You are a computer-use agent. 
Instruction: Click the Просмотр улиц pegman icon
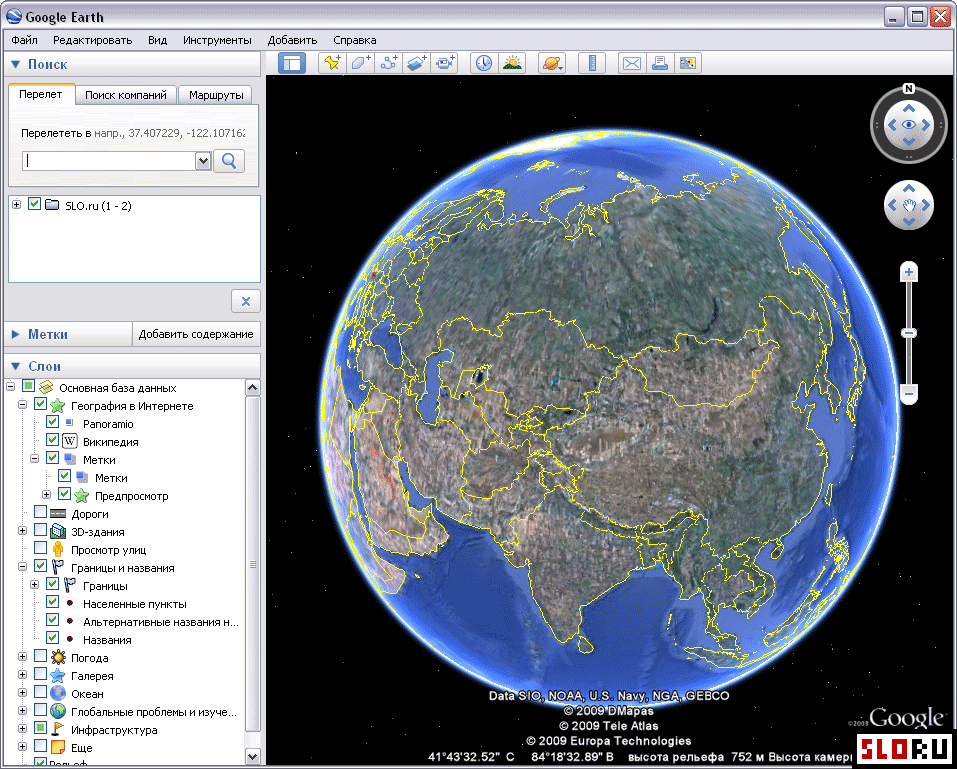(58, 549)
